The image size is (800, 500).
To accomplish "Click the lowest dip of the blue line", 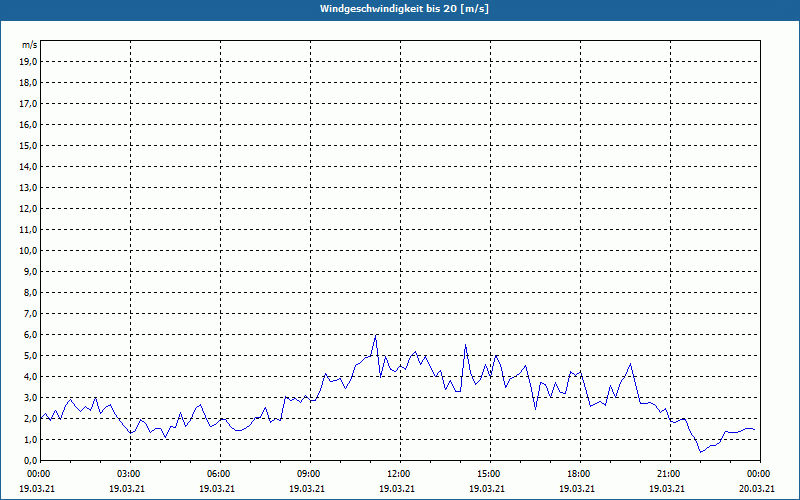I will point(701,452).
